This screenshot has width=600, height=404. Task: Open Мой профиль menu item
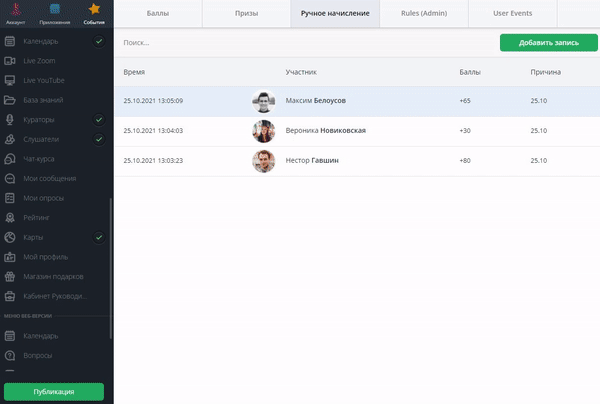coord(46,257)
